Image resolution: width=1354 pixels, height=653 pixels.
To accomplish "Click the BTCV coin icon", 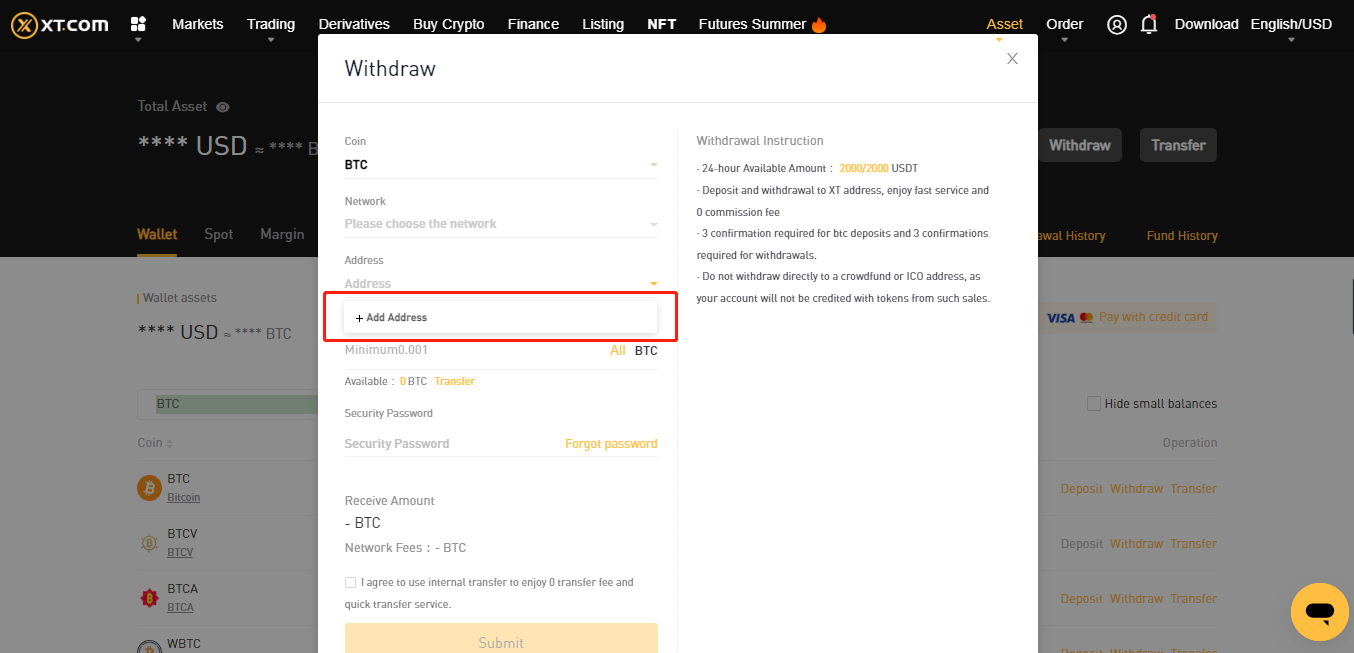I will point(149,542).
